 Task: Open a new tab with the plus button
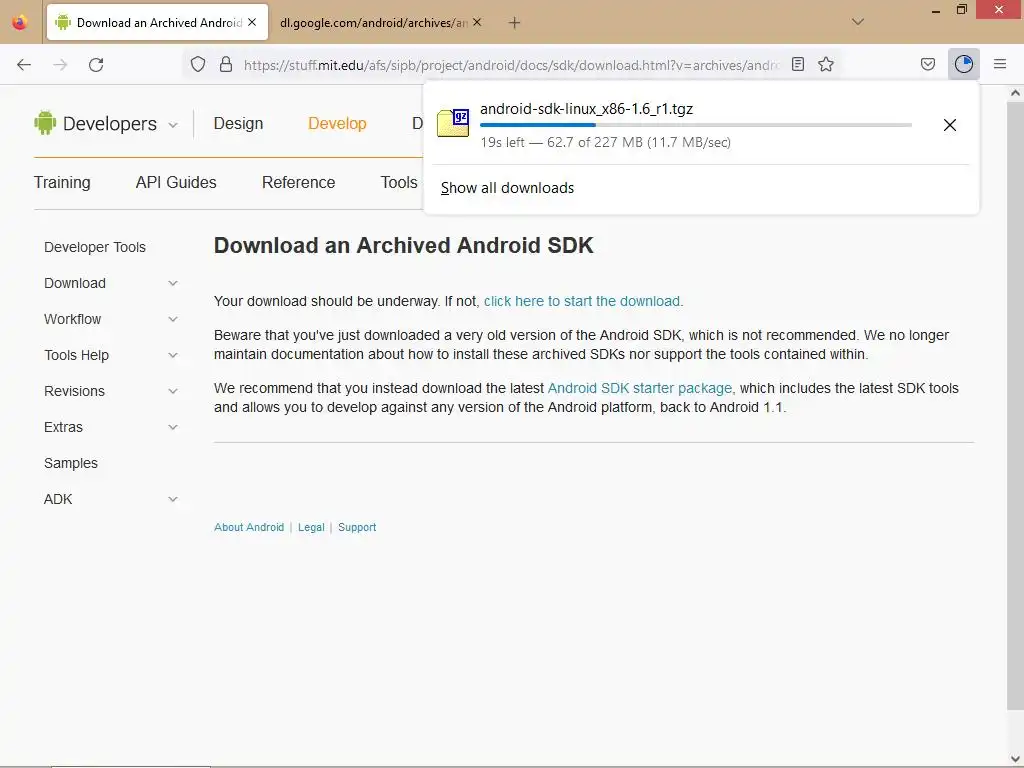(x=515, y=23)
